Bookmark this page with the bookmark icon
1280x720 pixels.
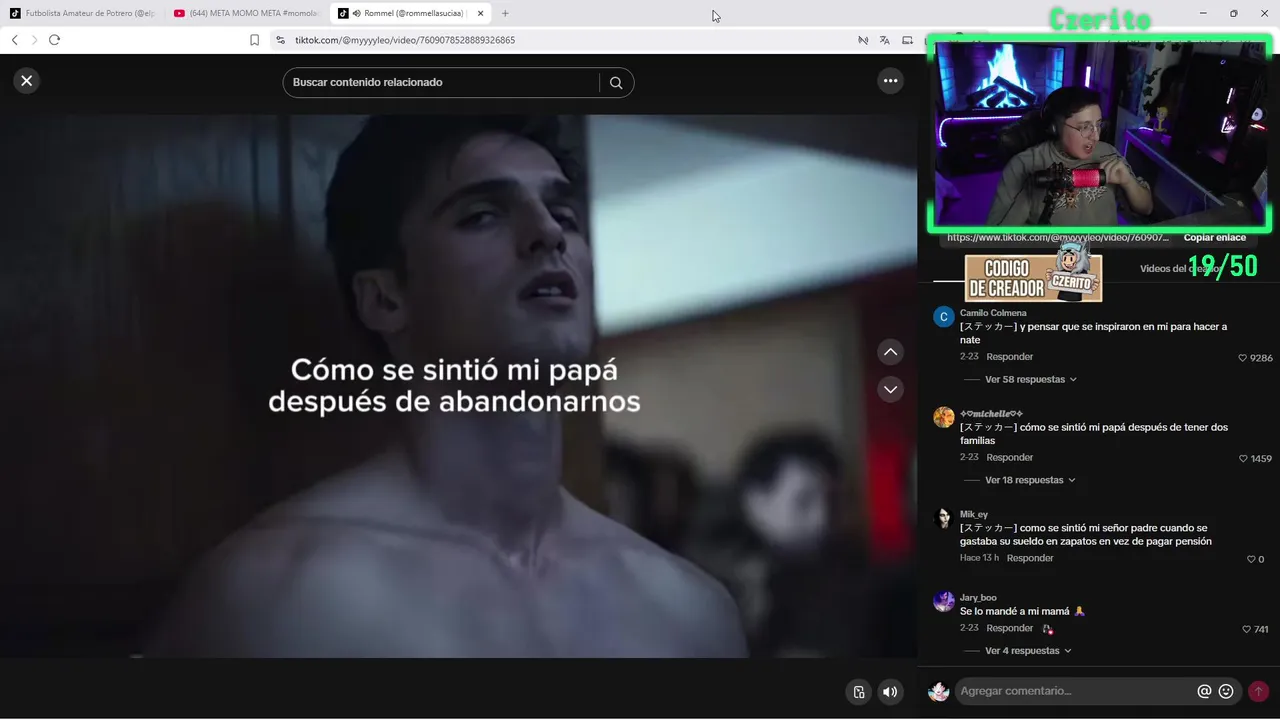[254, 40]
